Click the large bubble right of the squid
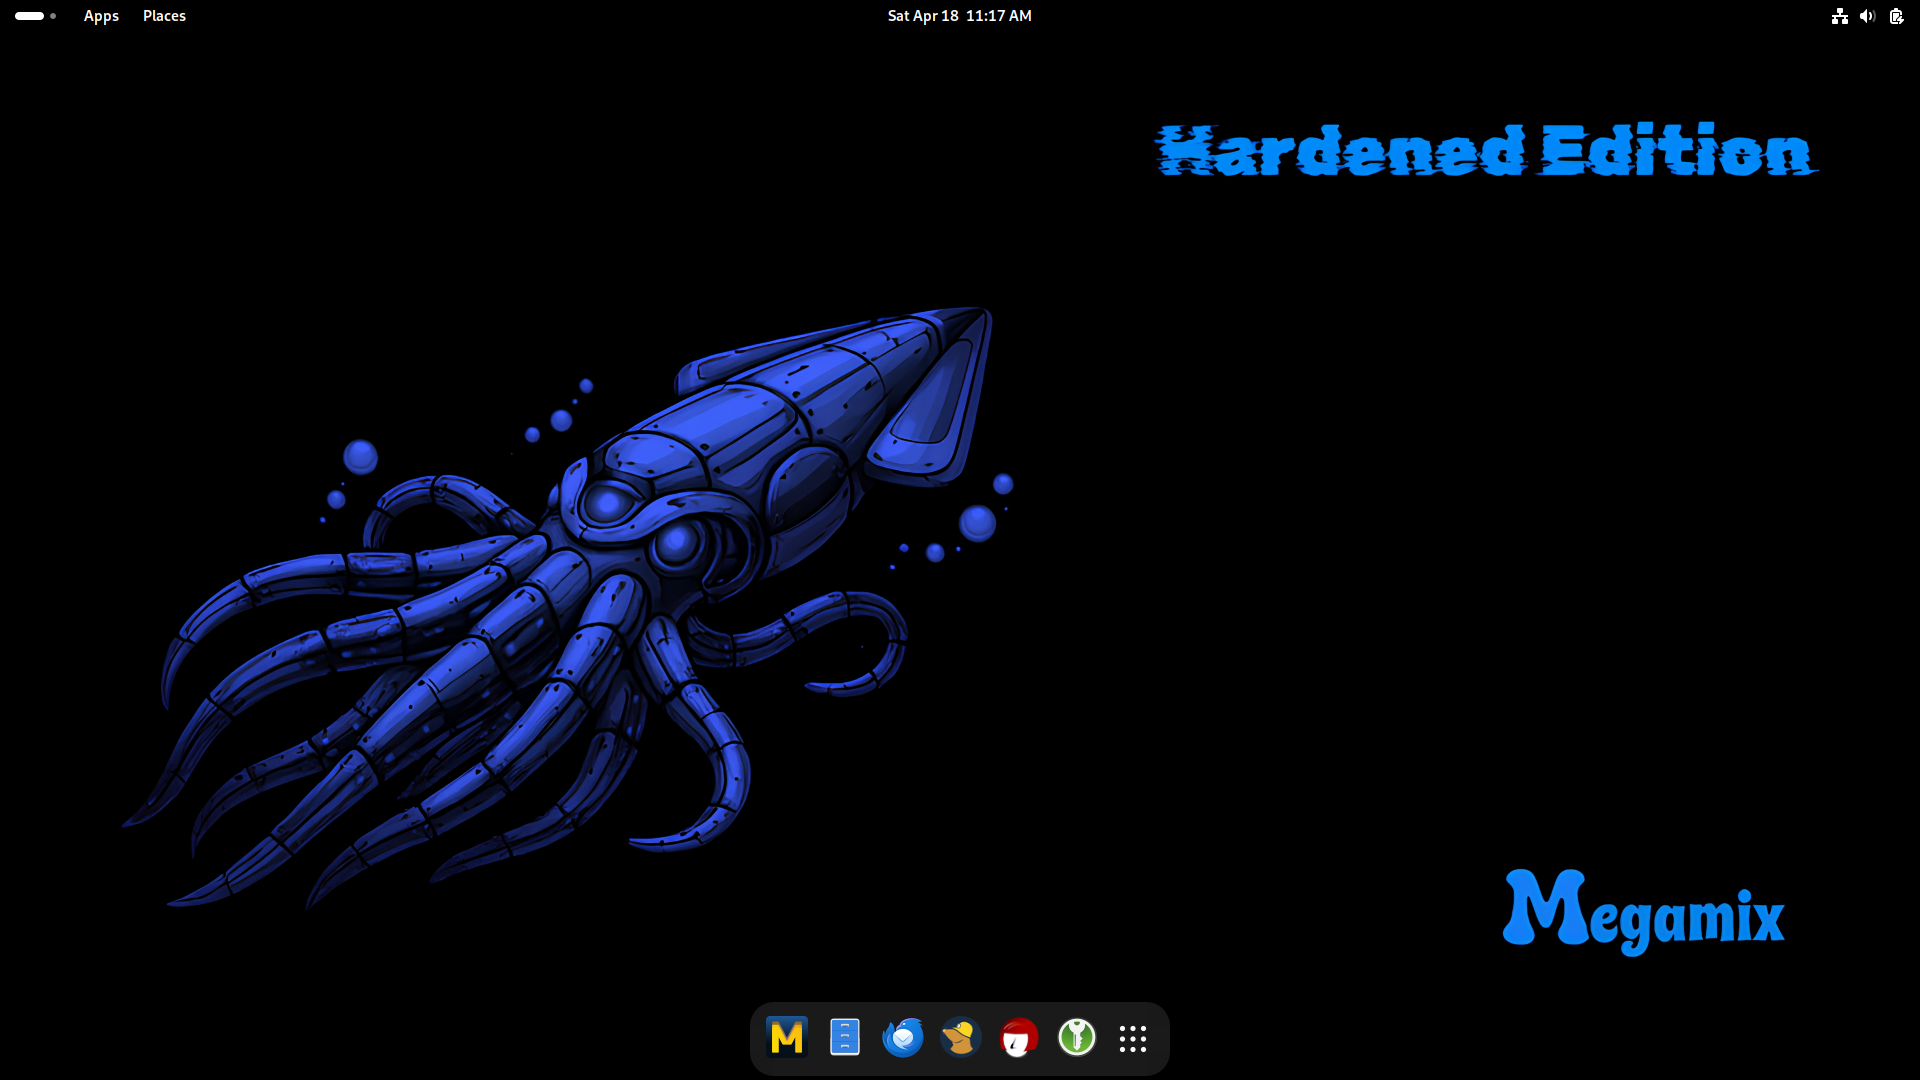This screenshot has height=1080, width=1920. point(977,522)
